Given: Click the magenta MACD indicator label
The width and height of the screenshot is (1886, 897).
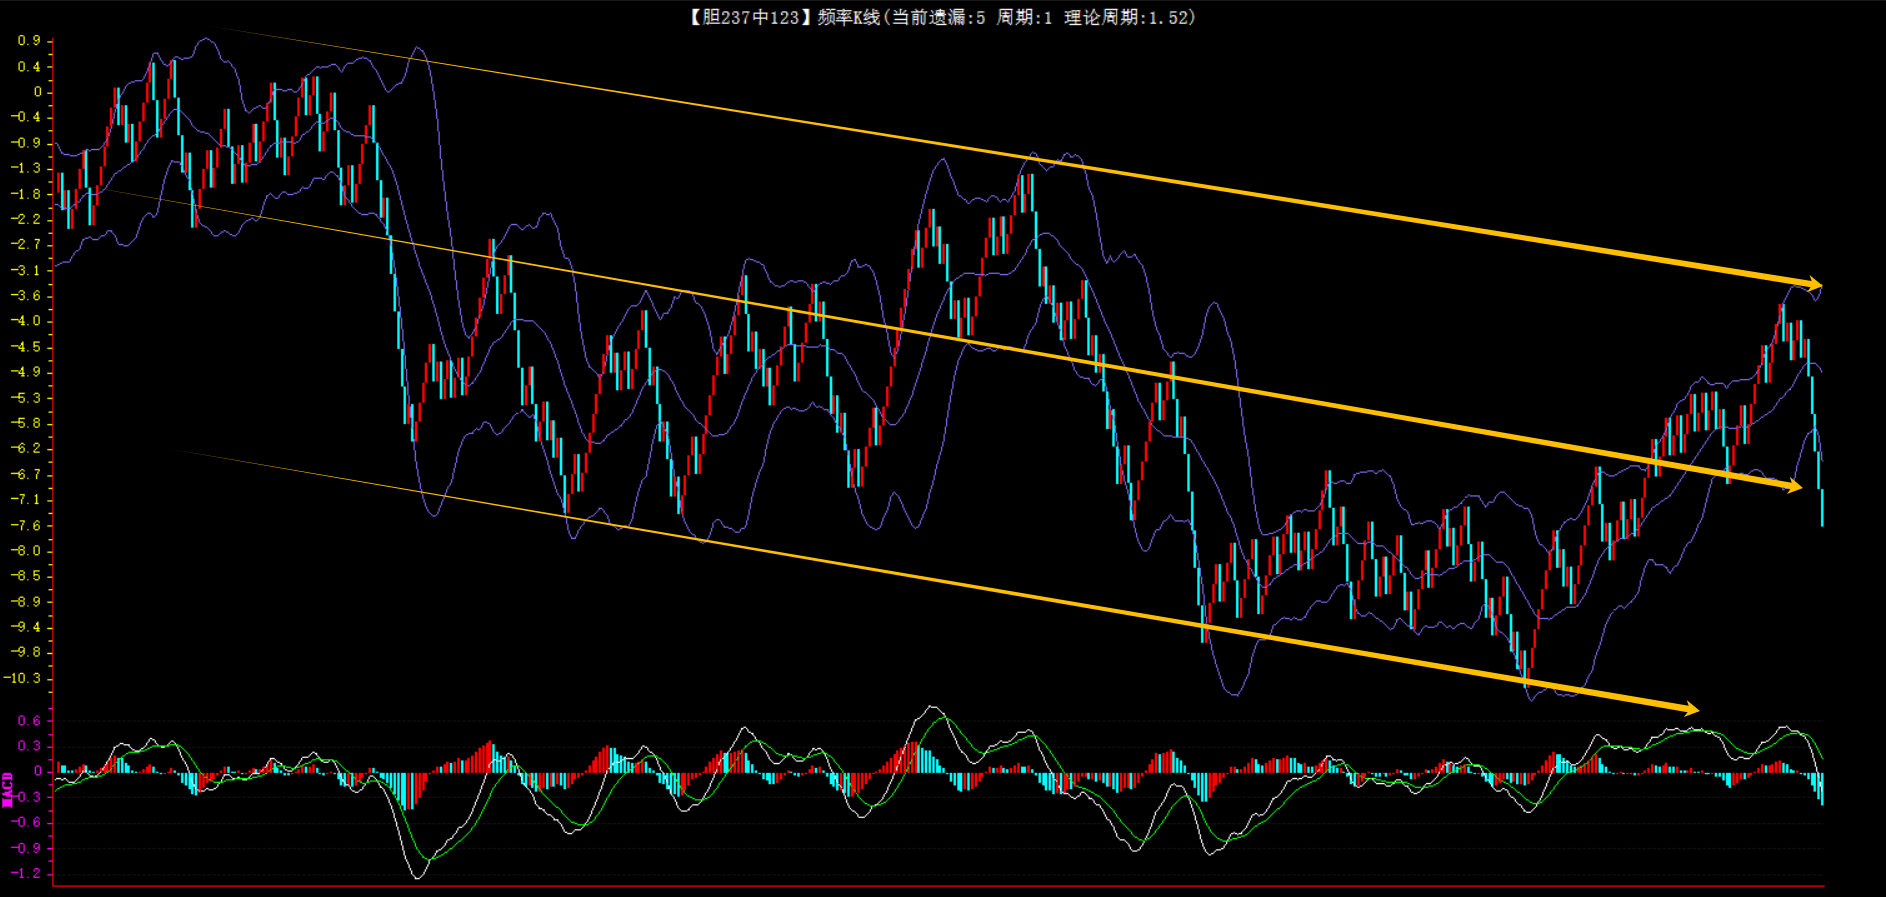Looking at the screenshot, I should pos(8,789).
